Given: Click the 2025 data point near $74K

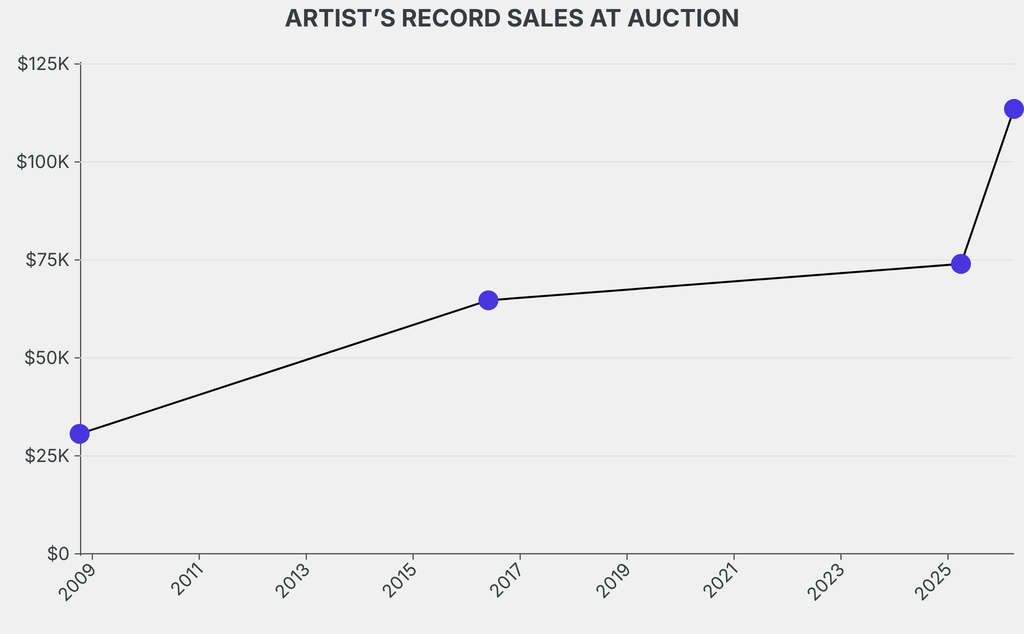Looking at the screenshot, I should pyautogui.click(x=961, y=264).
